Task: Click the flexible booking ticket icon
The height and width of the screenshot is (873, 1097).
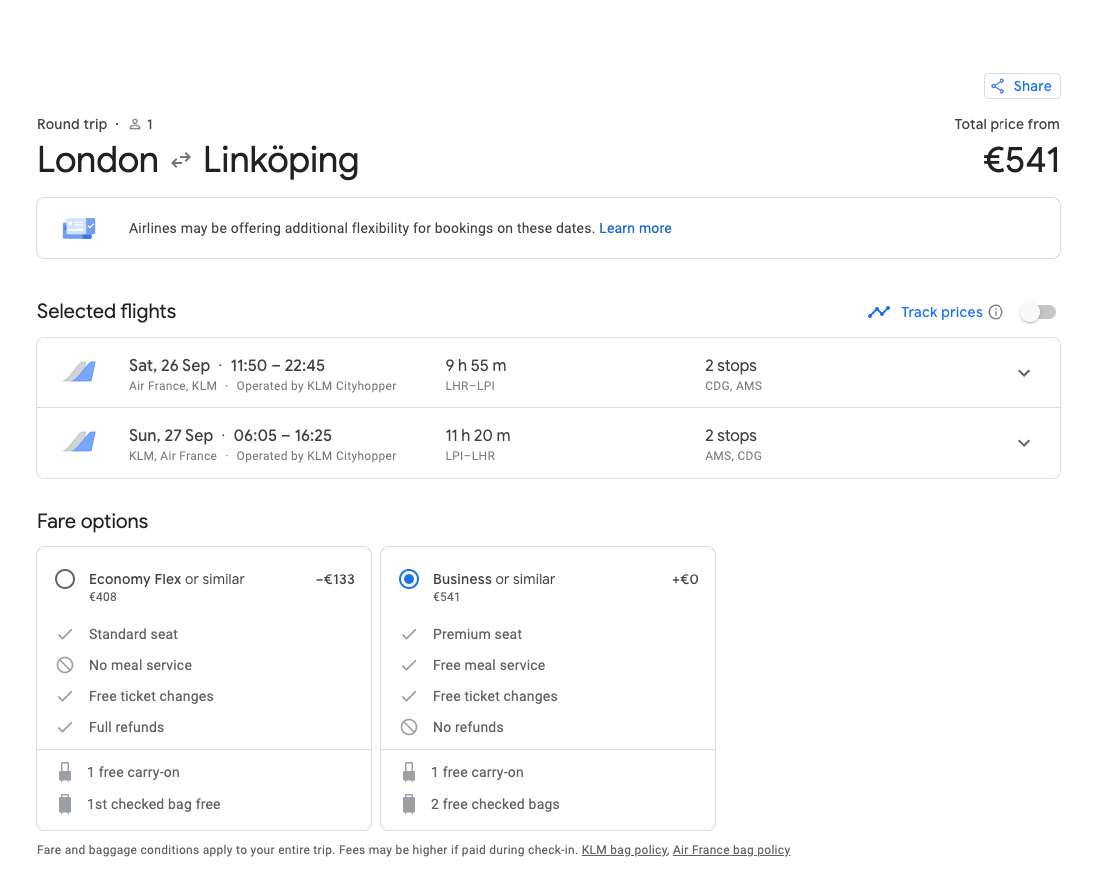Action: (79, 228)
